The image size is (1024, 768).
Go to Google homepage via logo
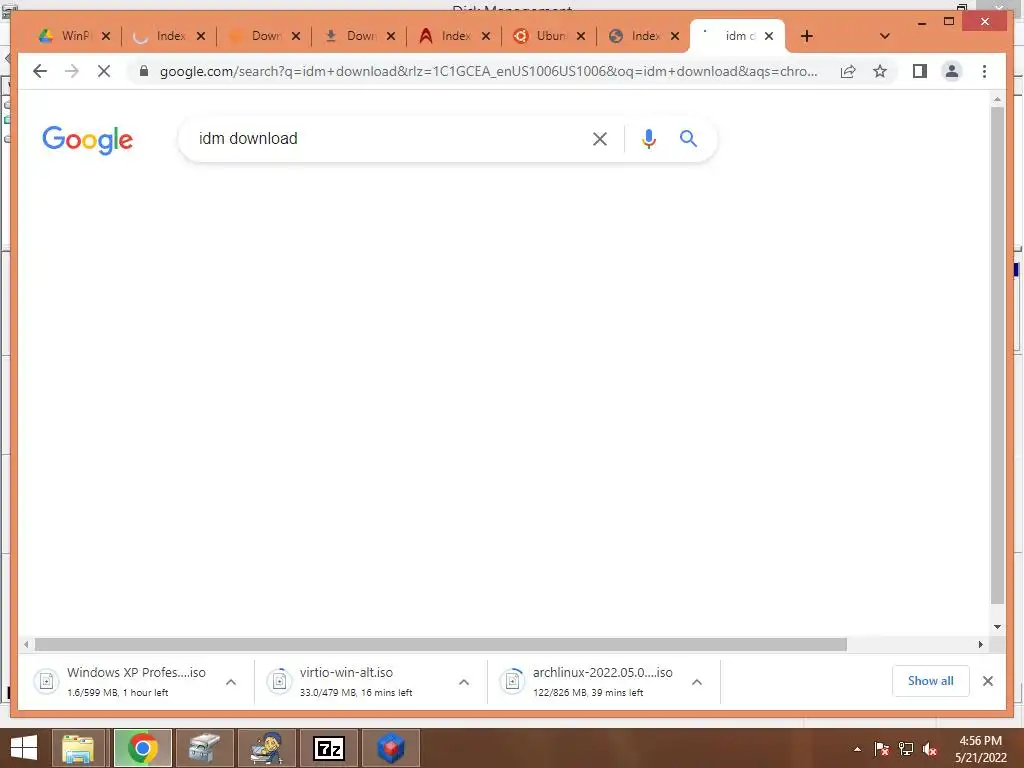tap(88, 140)
